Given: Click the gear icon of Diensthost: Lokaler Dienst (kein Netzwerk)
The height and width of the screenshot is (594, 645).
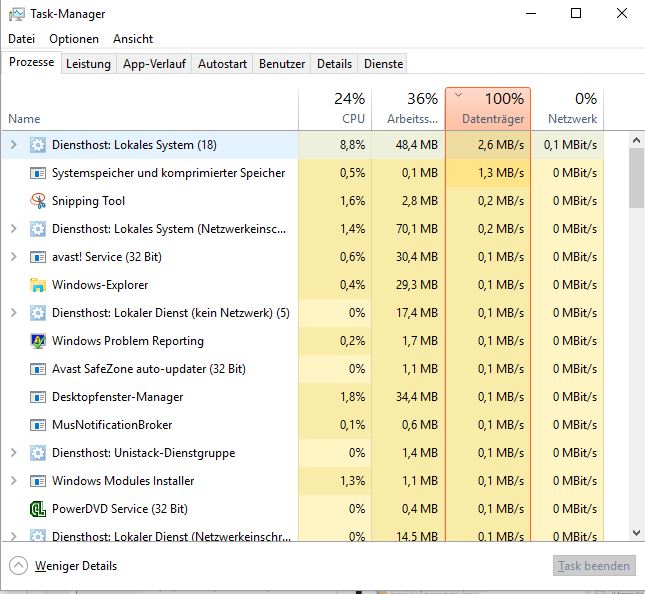Looking at the screenshot, I should (x=38, y=313).
